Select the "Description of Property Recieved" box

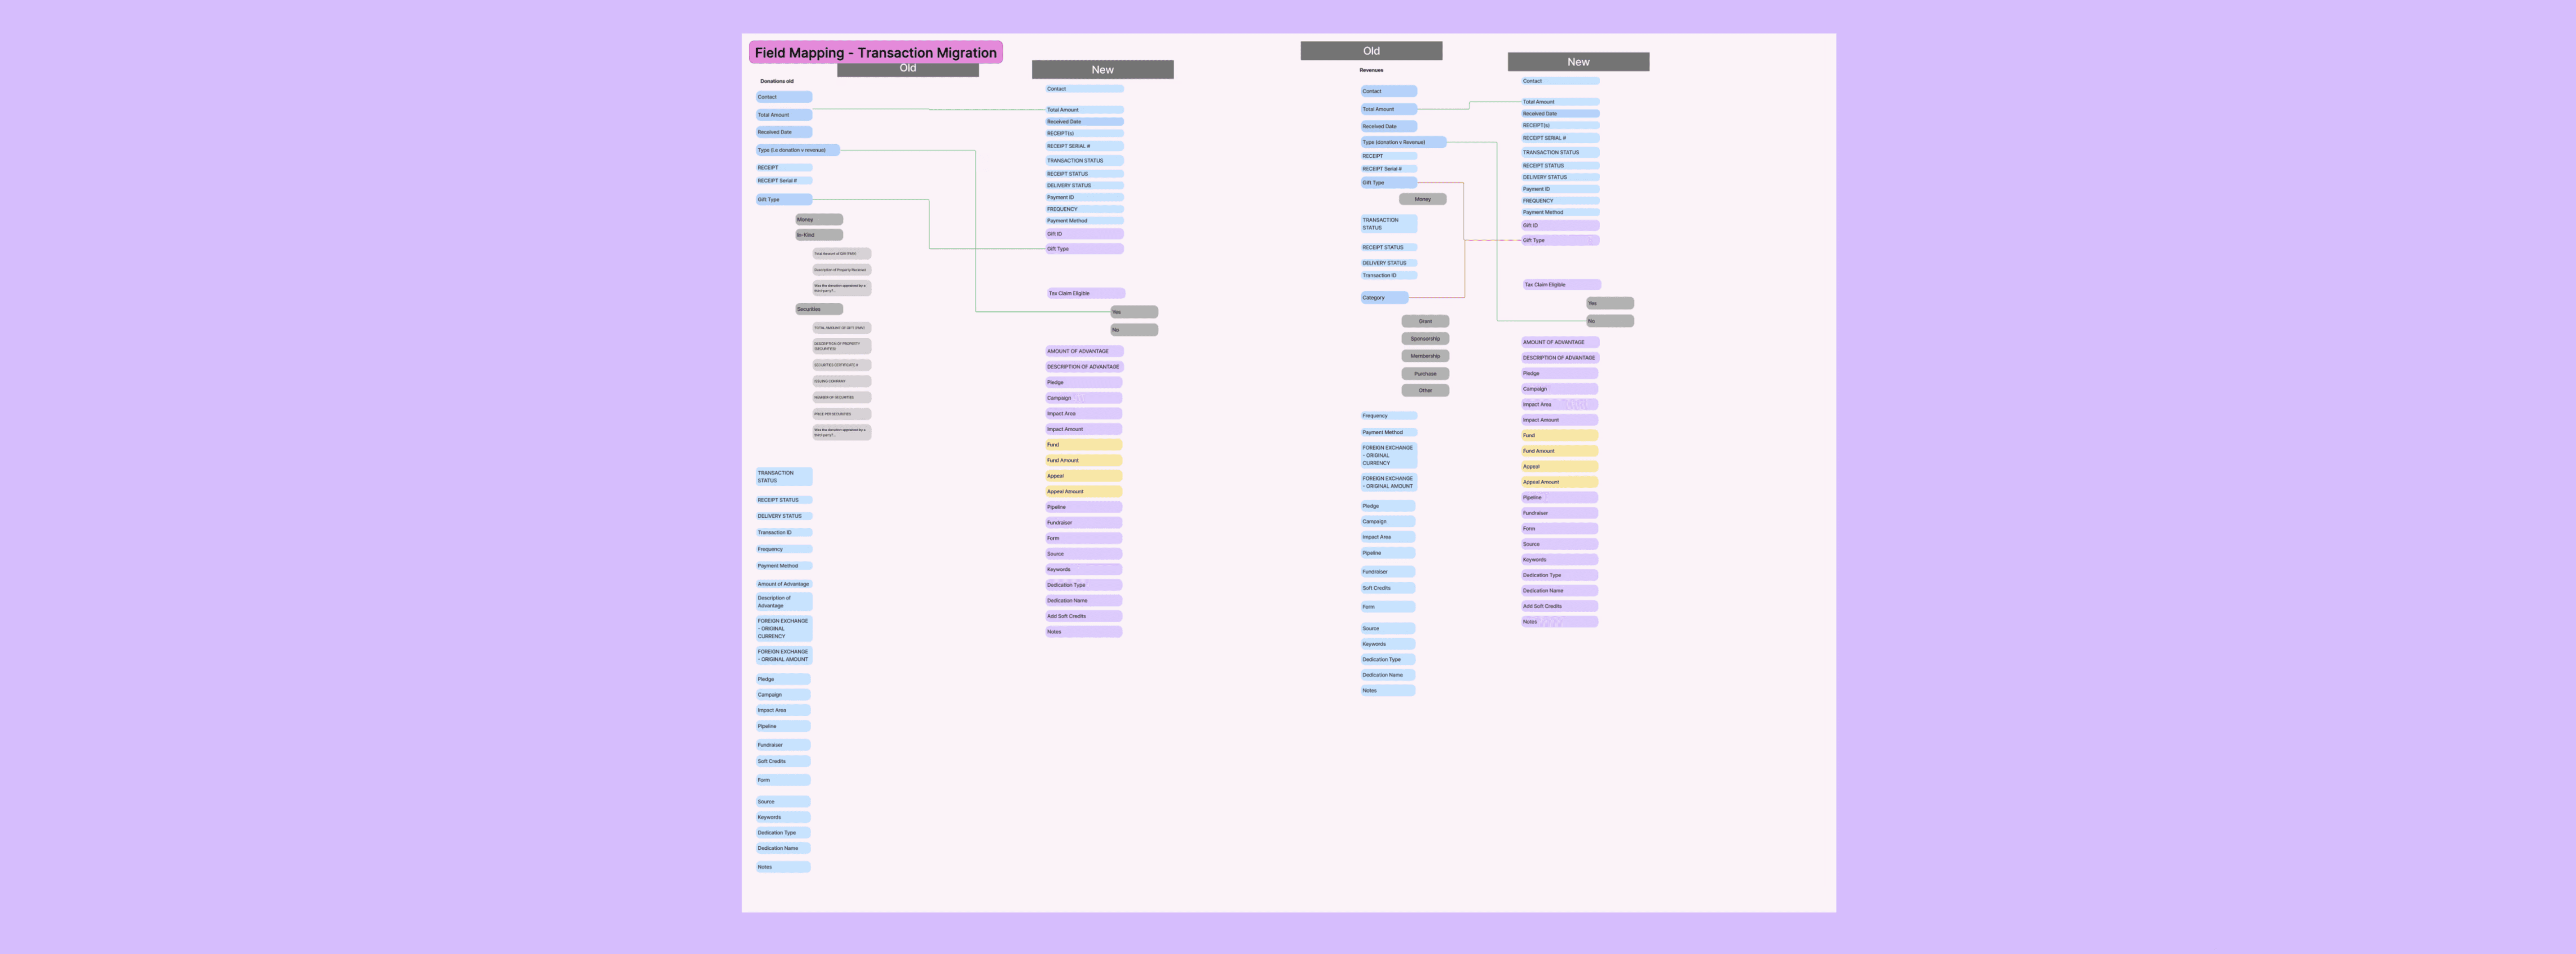pyautogui.click(x=841, y=270)
